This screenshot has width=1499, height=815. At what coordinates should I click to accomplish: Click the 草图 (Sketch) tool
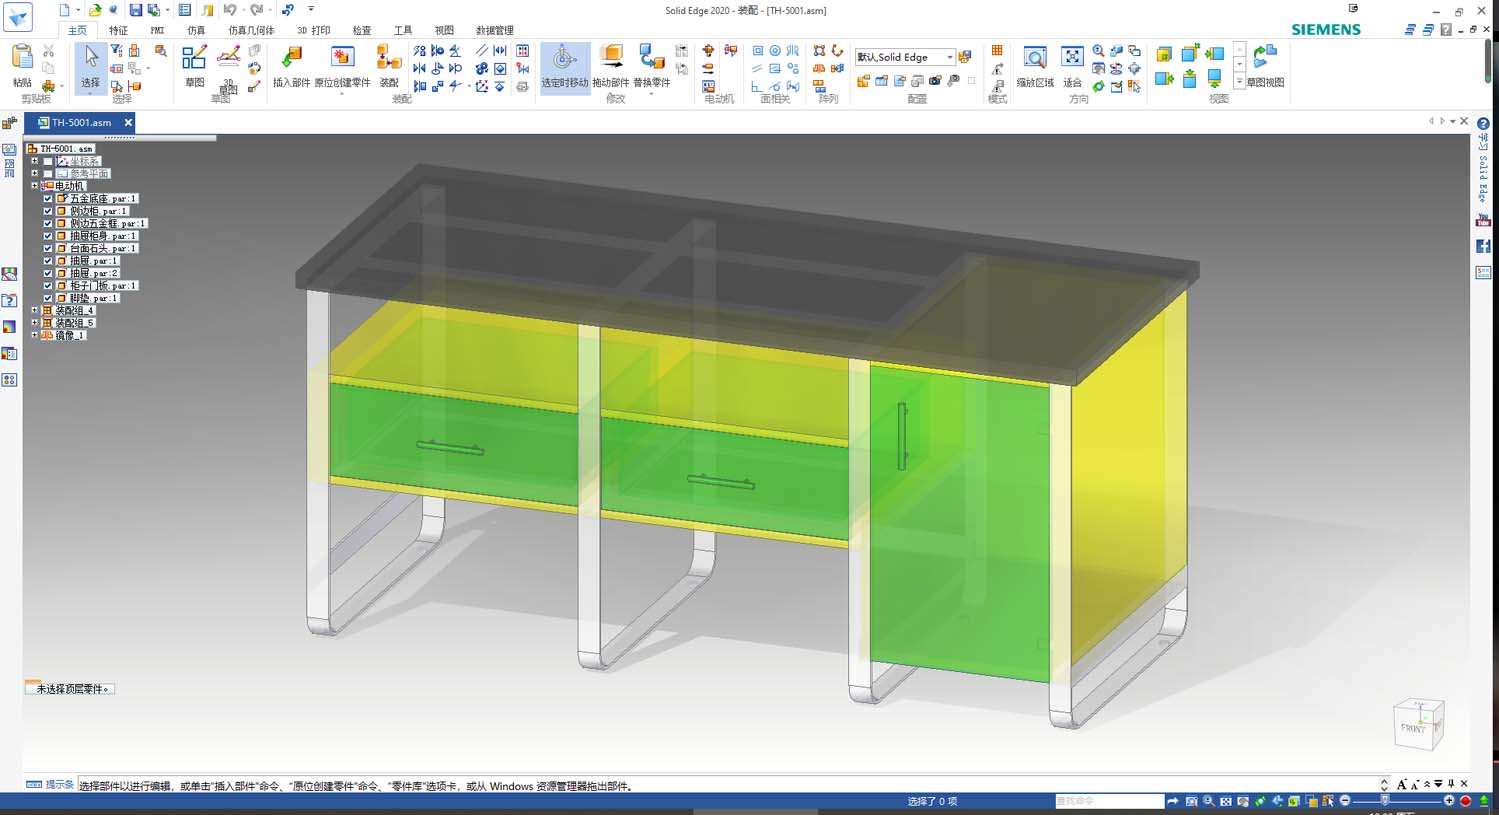pos(194,66)
